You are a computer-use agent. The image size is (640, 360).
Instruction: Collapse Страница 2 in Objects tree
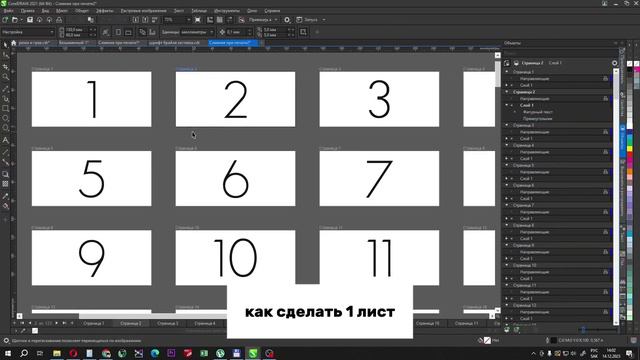pos(507,92)
